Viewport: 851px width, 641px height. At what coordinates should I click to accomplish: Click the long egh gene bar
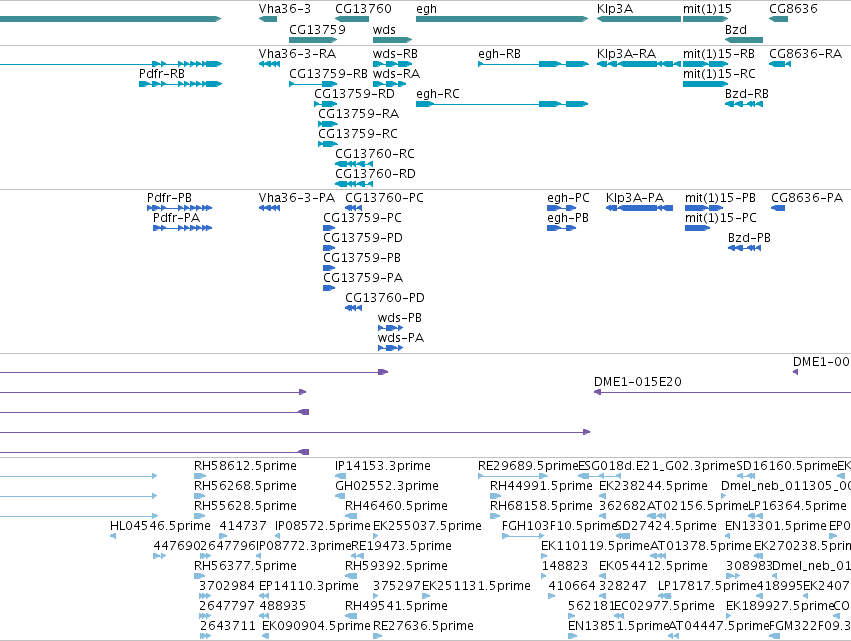(501, 19)
